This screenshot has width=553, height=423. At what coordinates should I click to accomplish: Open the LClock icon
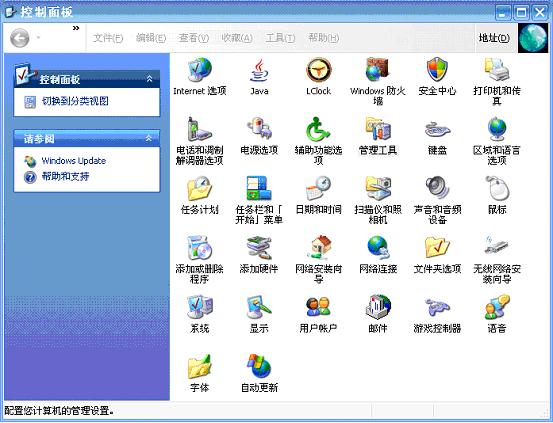click(x=318, y=70)
